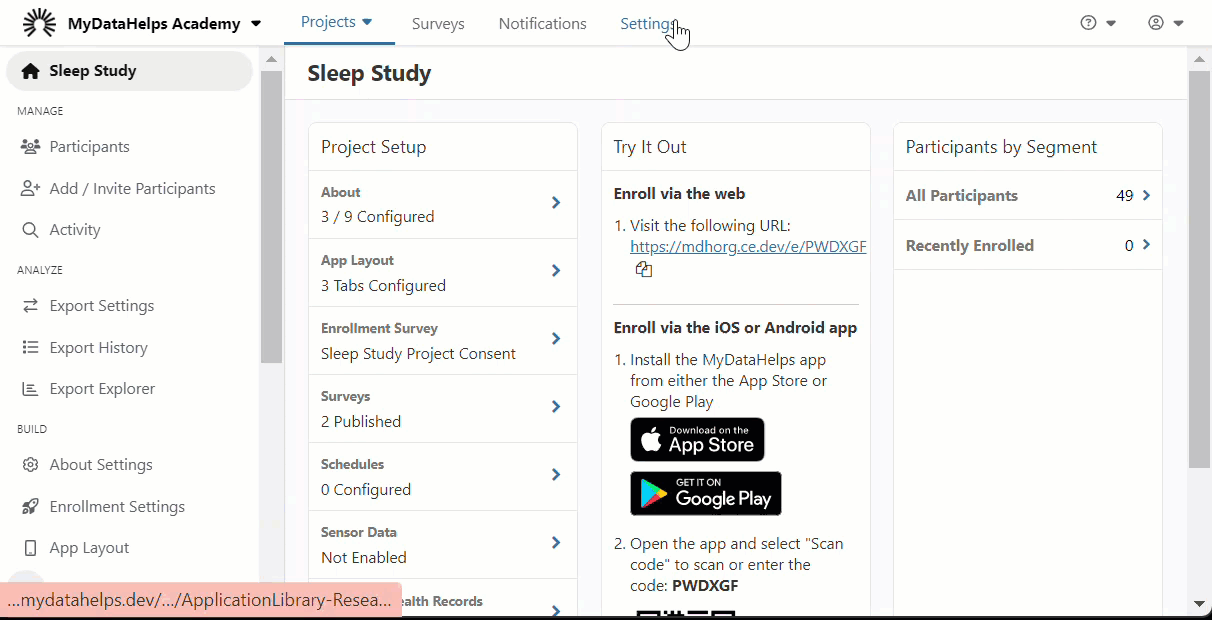
Task: Click the Export Settings arrows icon
Action: (30, 306)
